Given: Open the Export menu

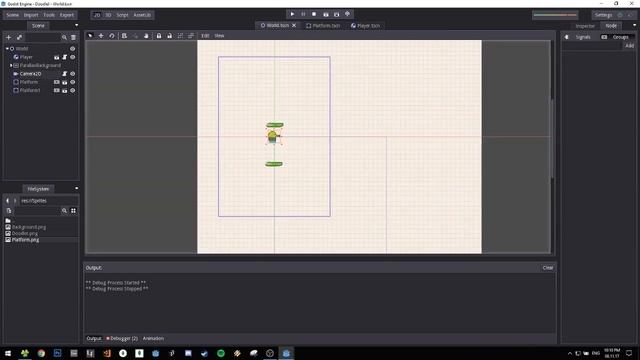Looking at the screenshot, I should (x=67, y=15).
